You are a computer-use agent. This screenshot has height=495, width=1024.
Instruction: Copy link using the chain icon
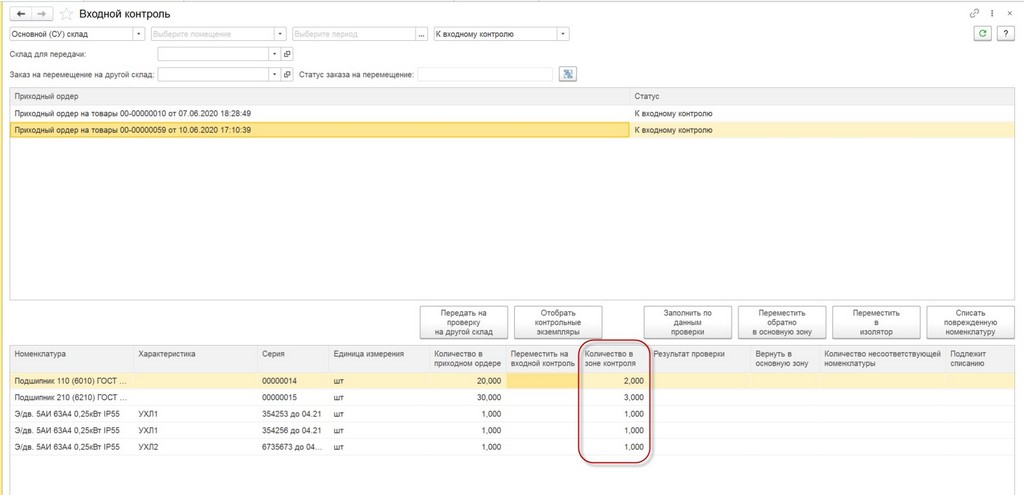(974, 13)
